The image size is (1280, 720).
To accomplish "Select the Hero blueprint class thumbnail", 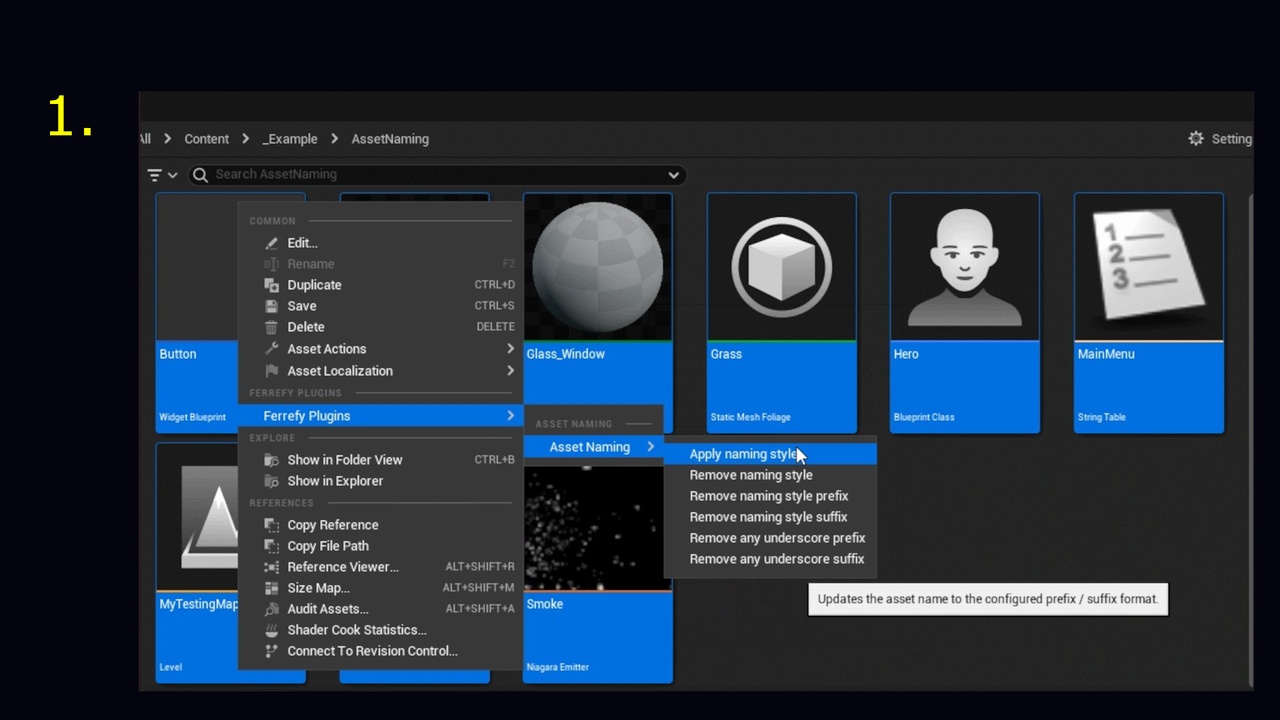I will pos(965,267).
